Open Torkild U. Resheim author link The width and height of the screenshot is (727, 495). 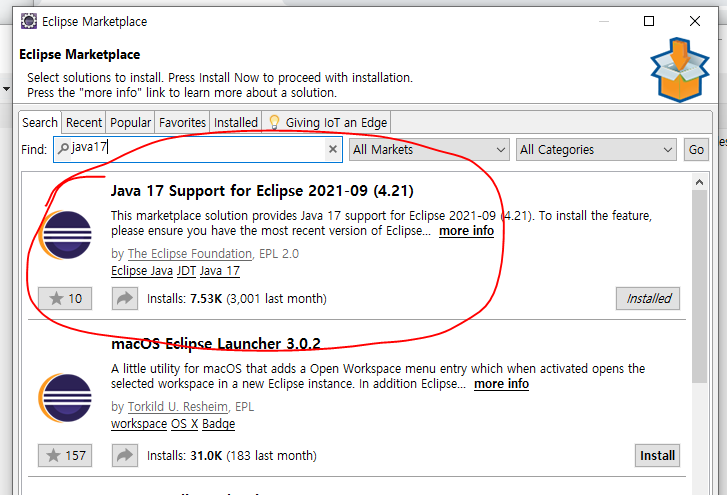pos(178,406)
